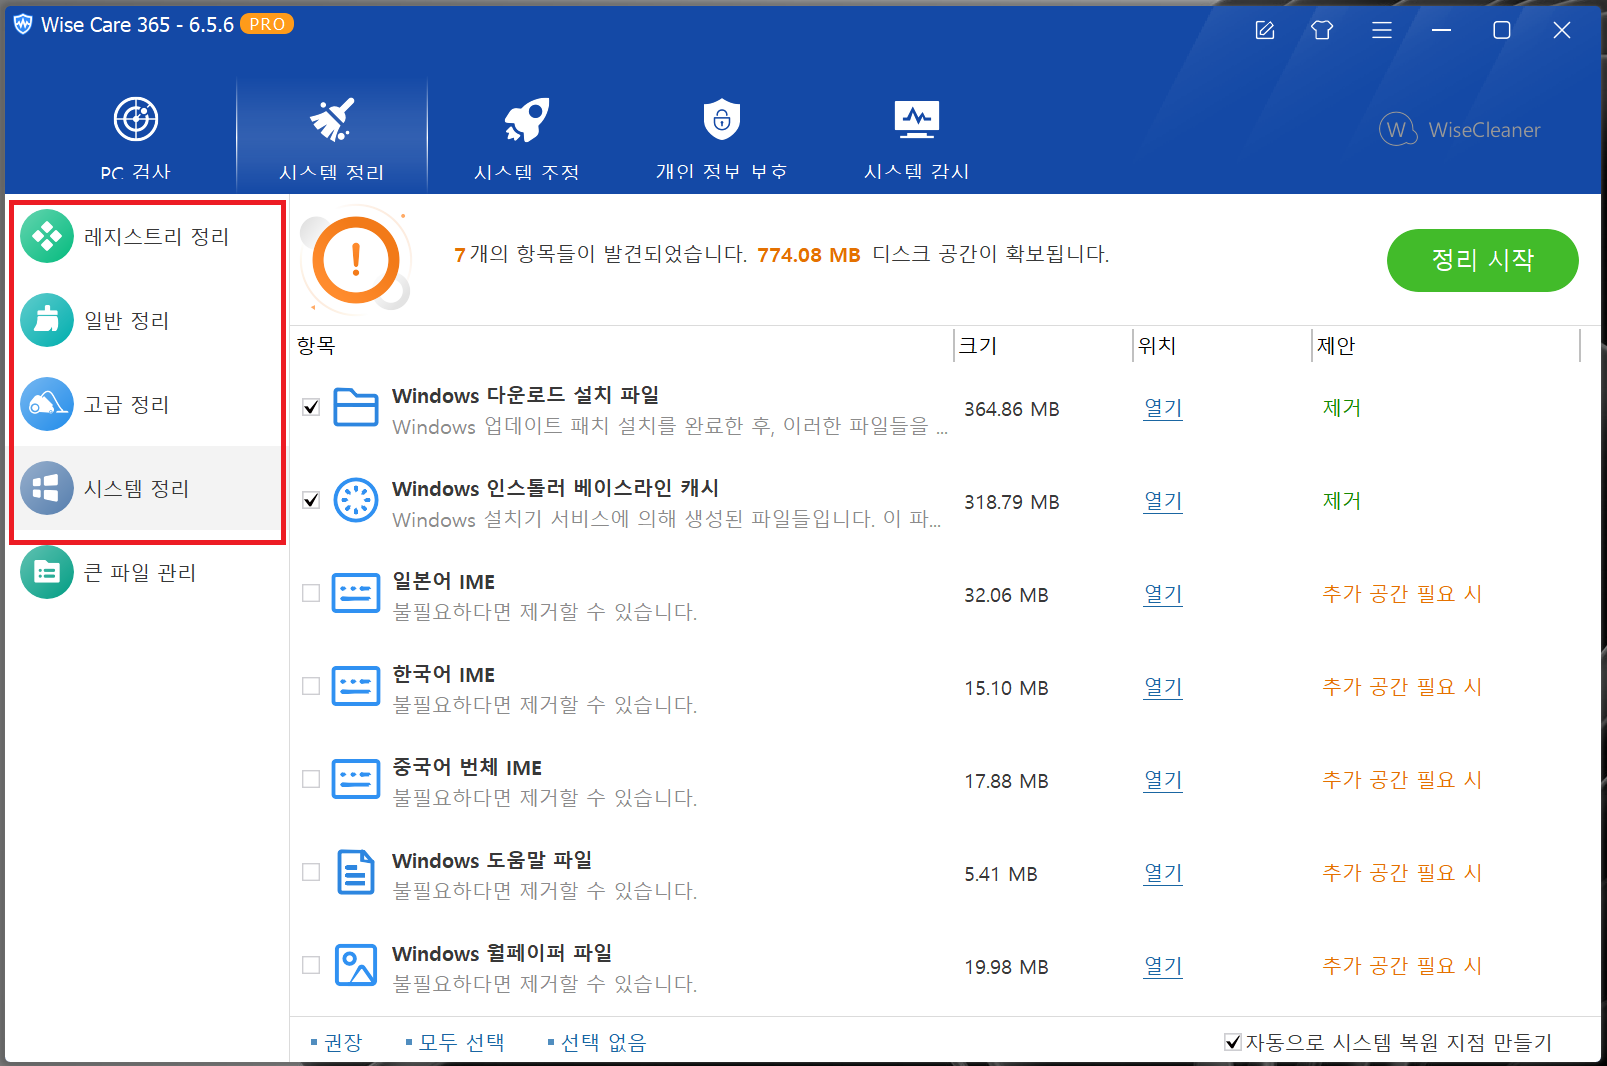Image resolution: width=1607 pixels, height=1066 pixels.
Task: Open the hamburger menu icon
Action: (x=1382, y=30)
